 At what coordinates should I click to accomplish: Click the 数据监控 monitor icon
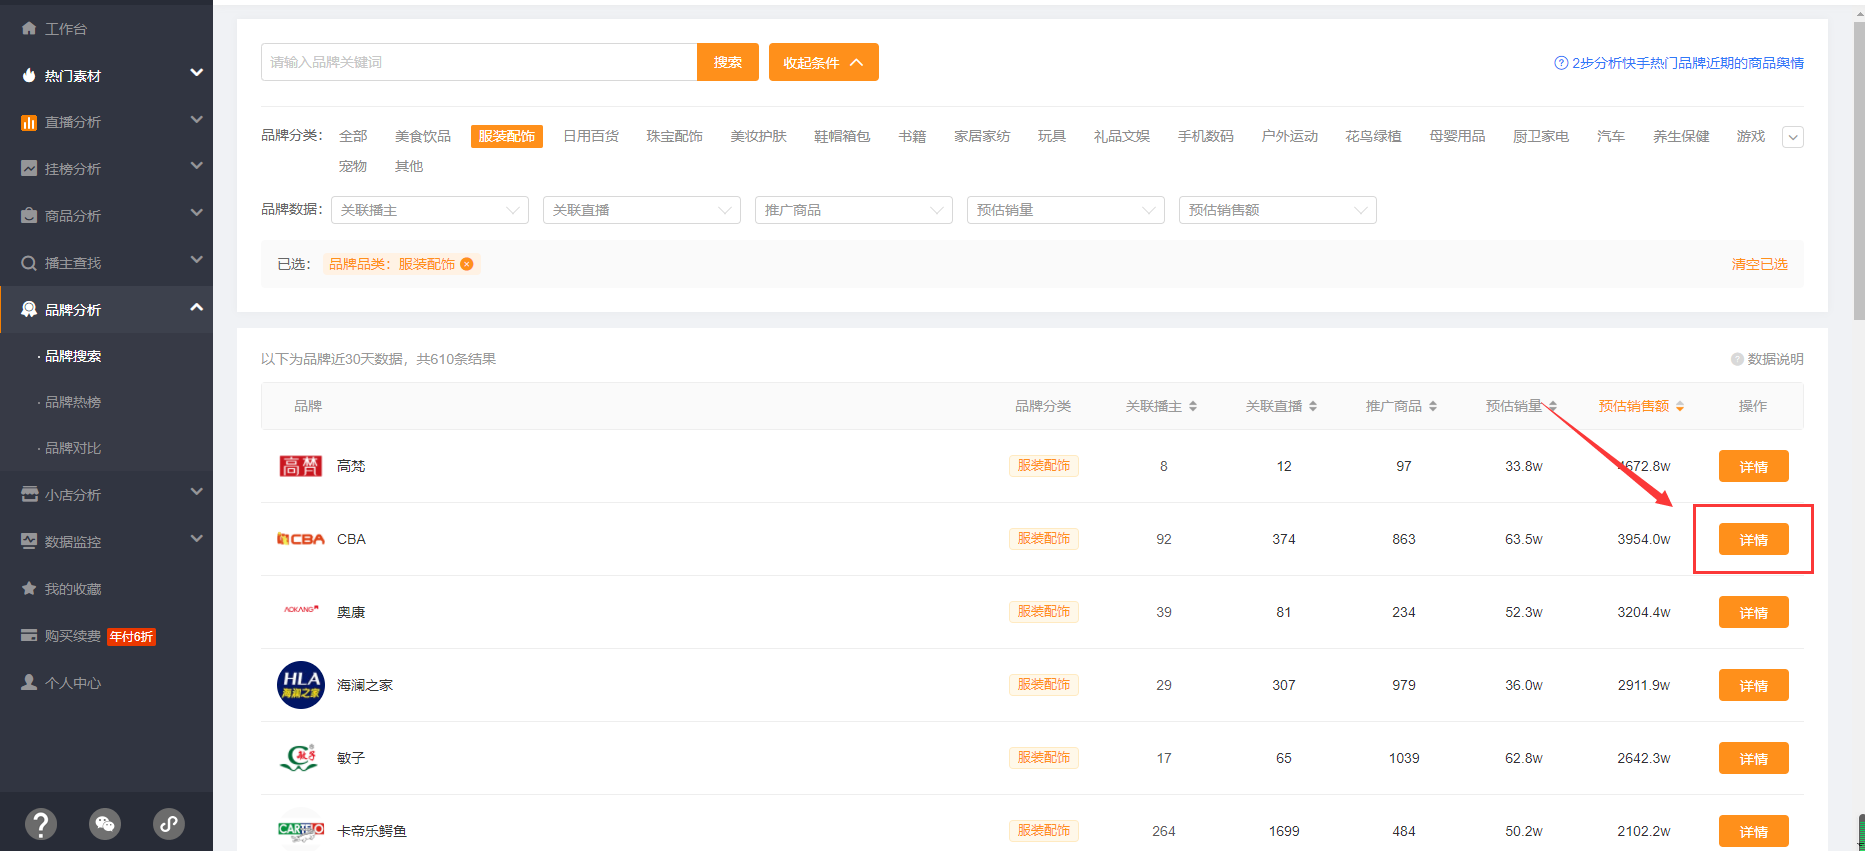coord(29,542)
